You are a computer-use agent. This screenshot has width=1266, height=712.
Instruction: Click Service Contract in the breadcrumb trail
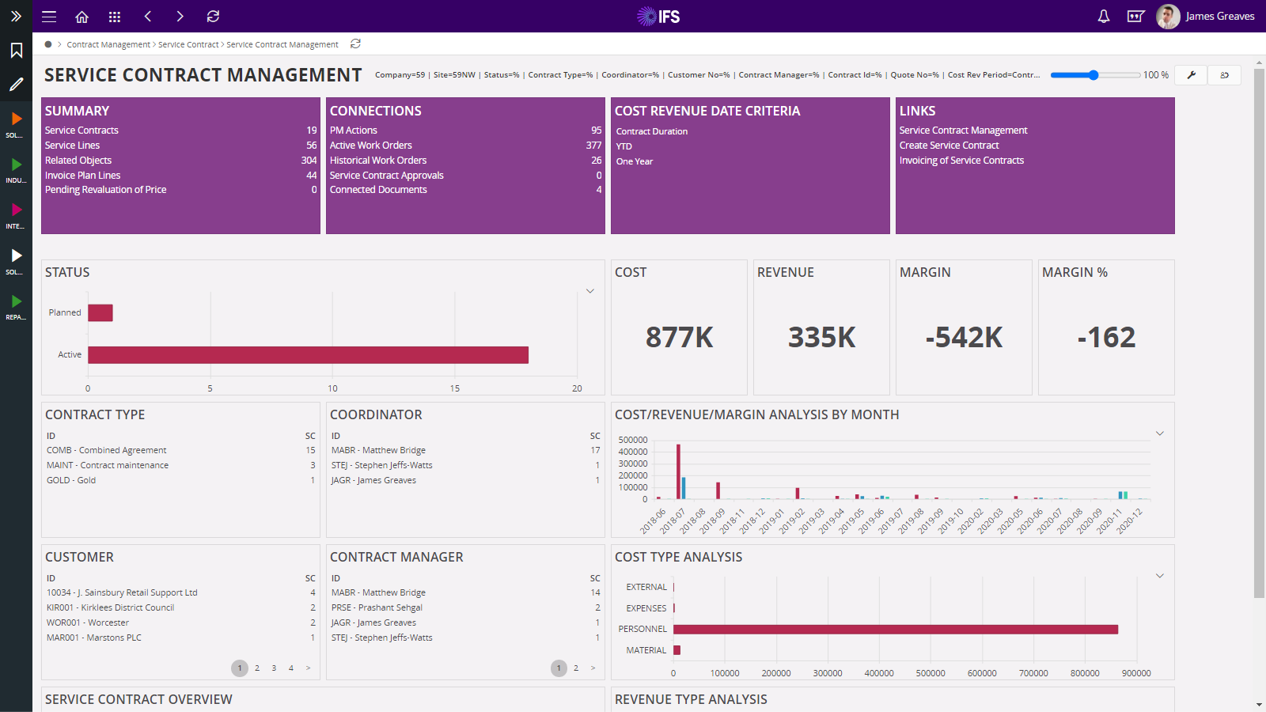coord(191,44)
